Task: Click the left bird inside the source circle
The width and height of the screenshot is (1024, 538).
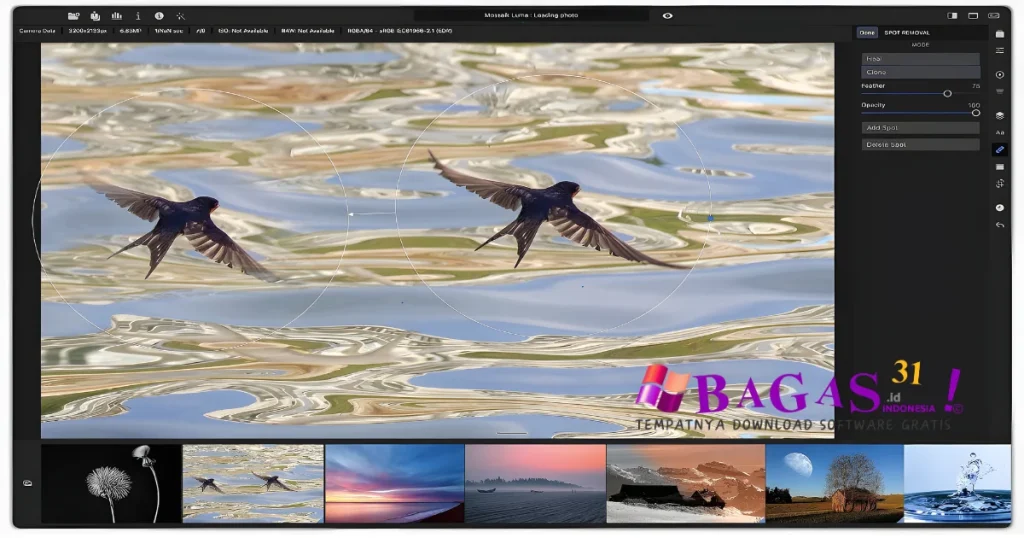Action: tap(184, 224)
